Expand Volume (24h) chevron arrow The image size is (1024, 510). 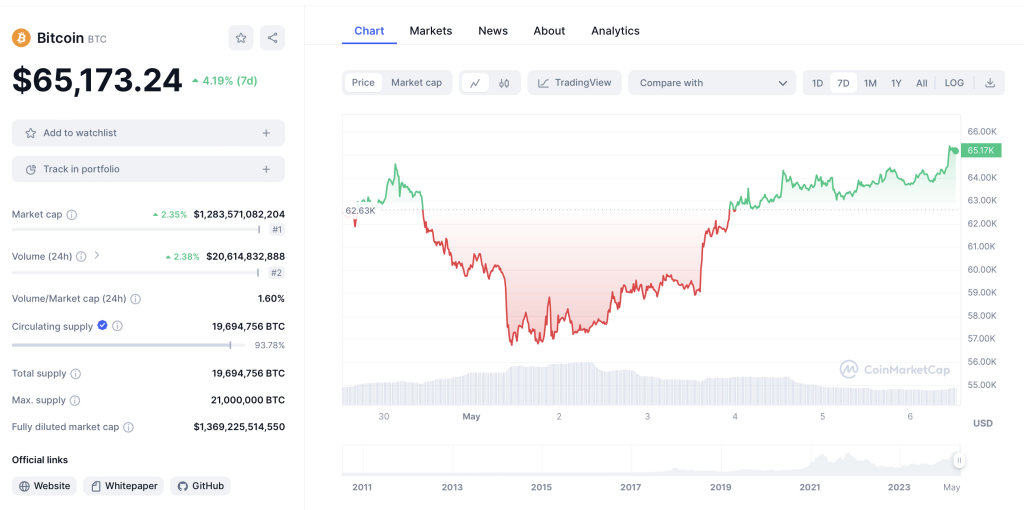97,255
